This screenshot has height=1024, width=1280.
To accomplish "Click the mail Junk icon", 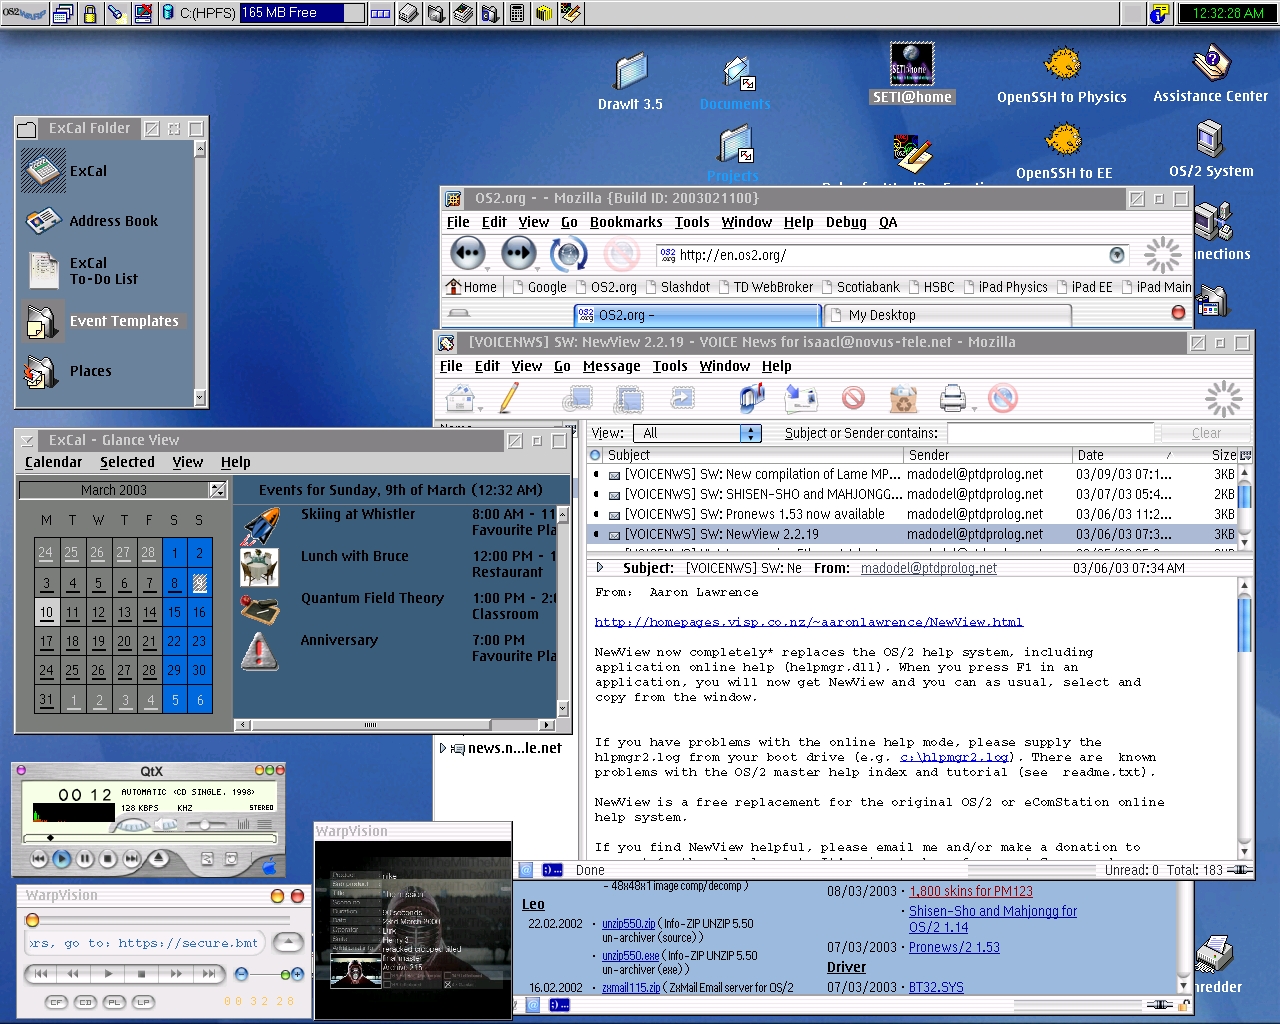I will click(x=853, y=399).
